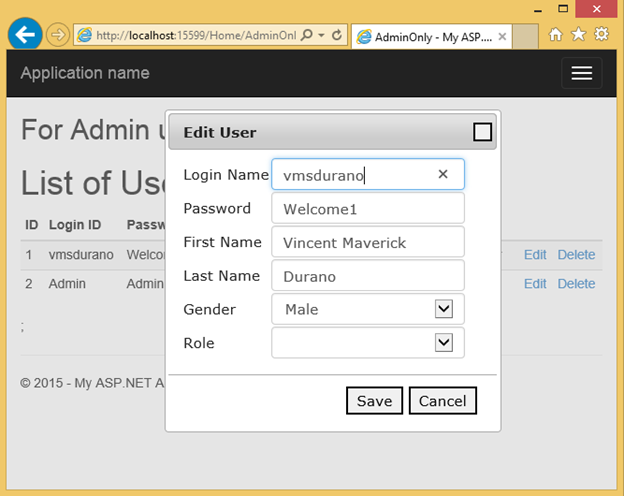
Task: Select the AdminOnly browser tab
Action: 431,37
